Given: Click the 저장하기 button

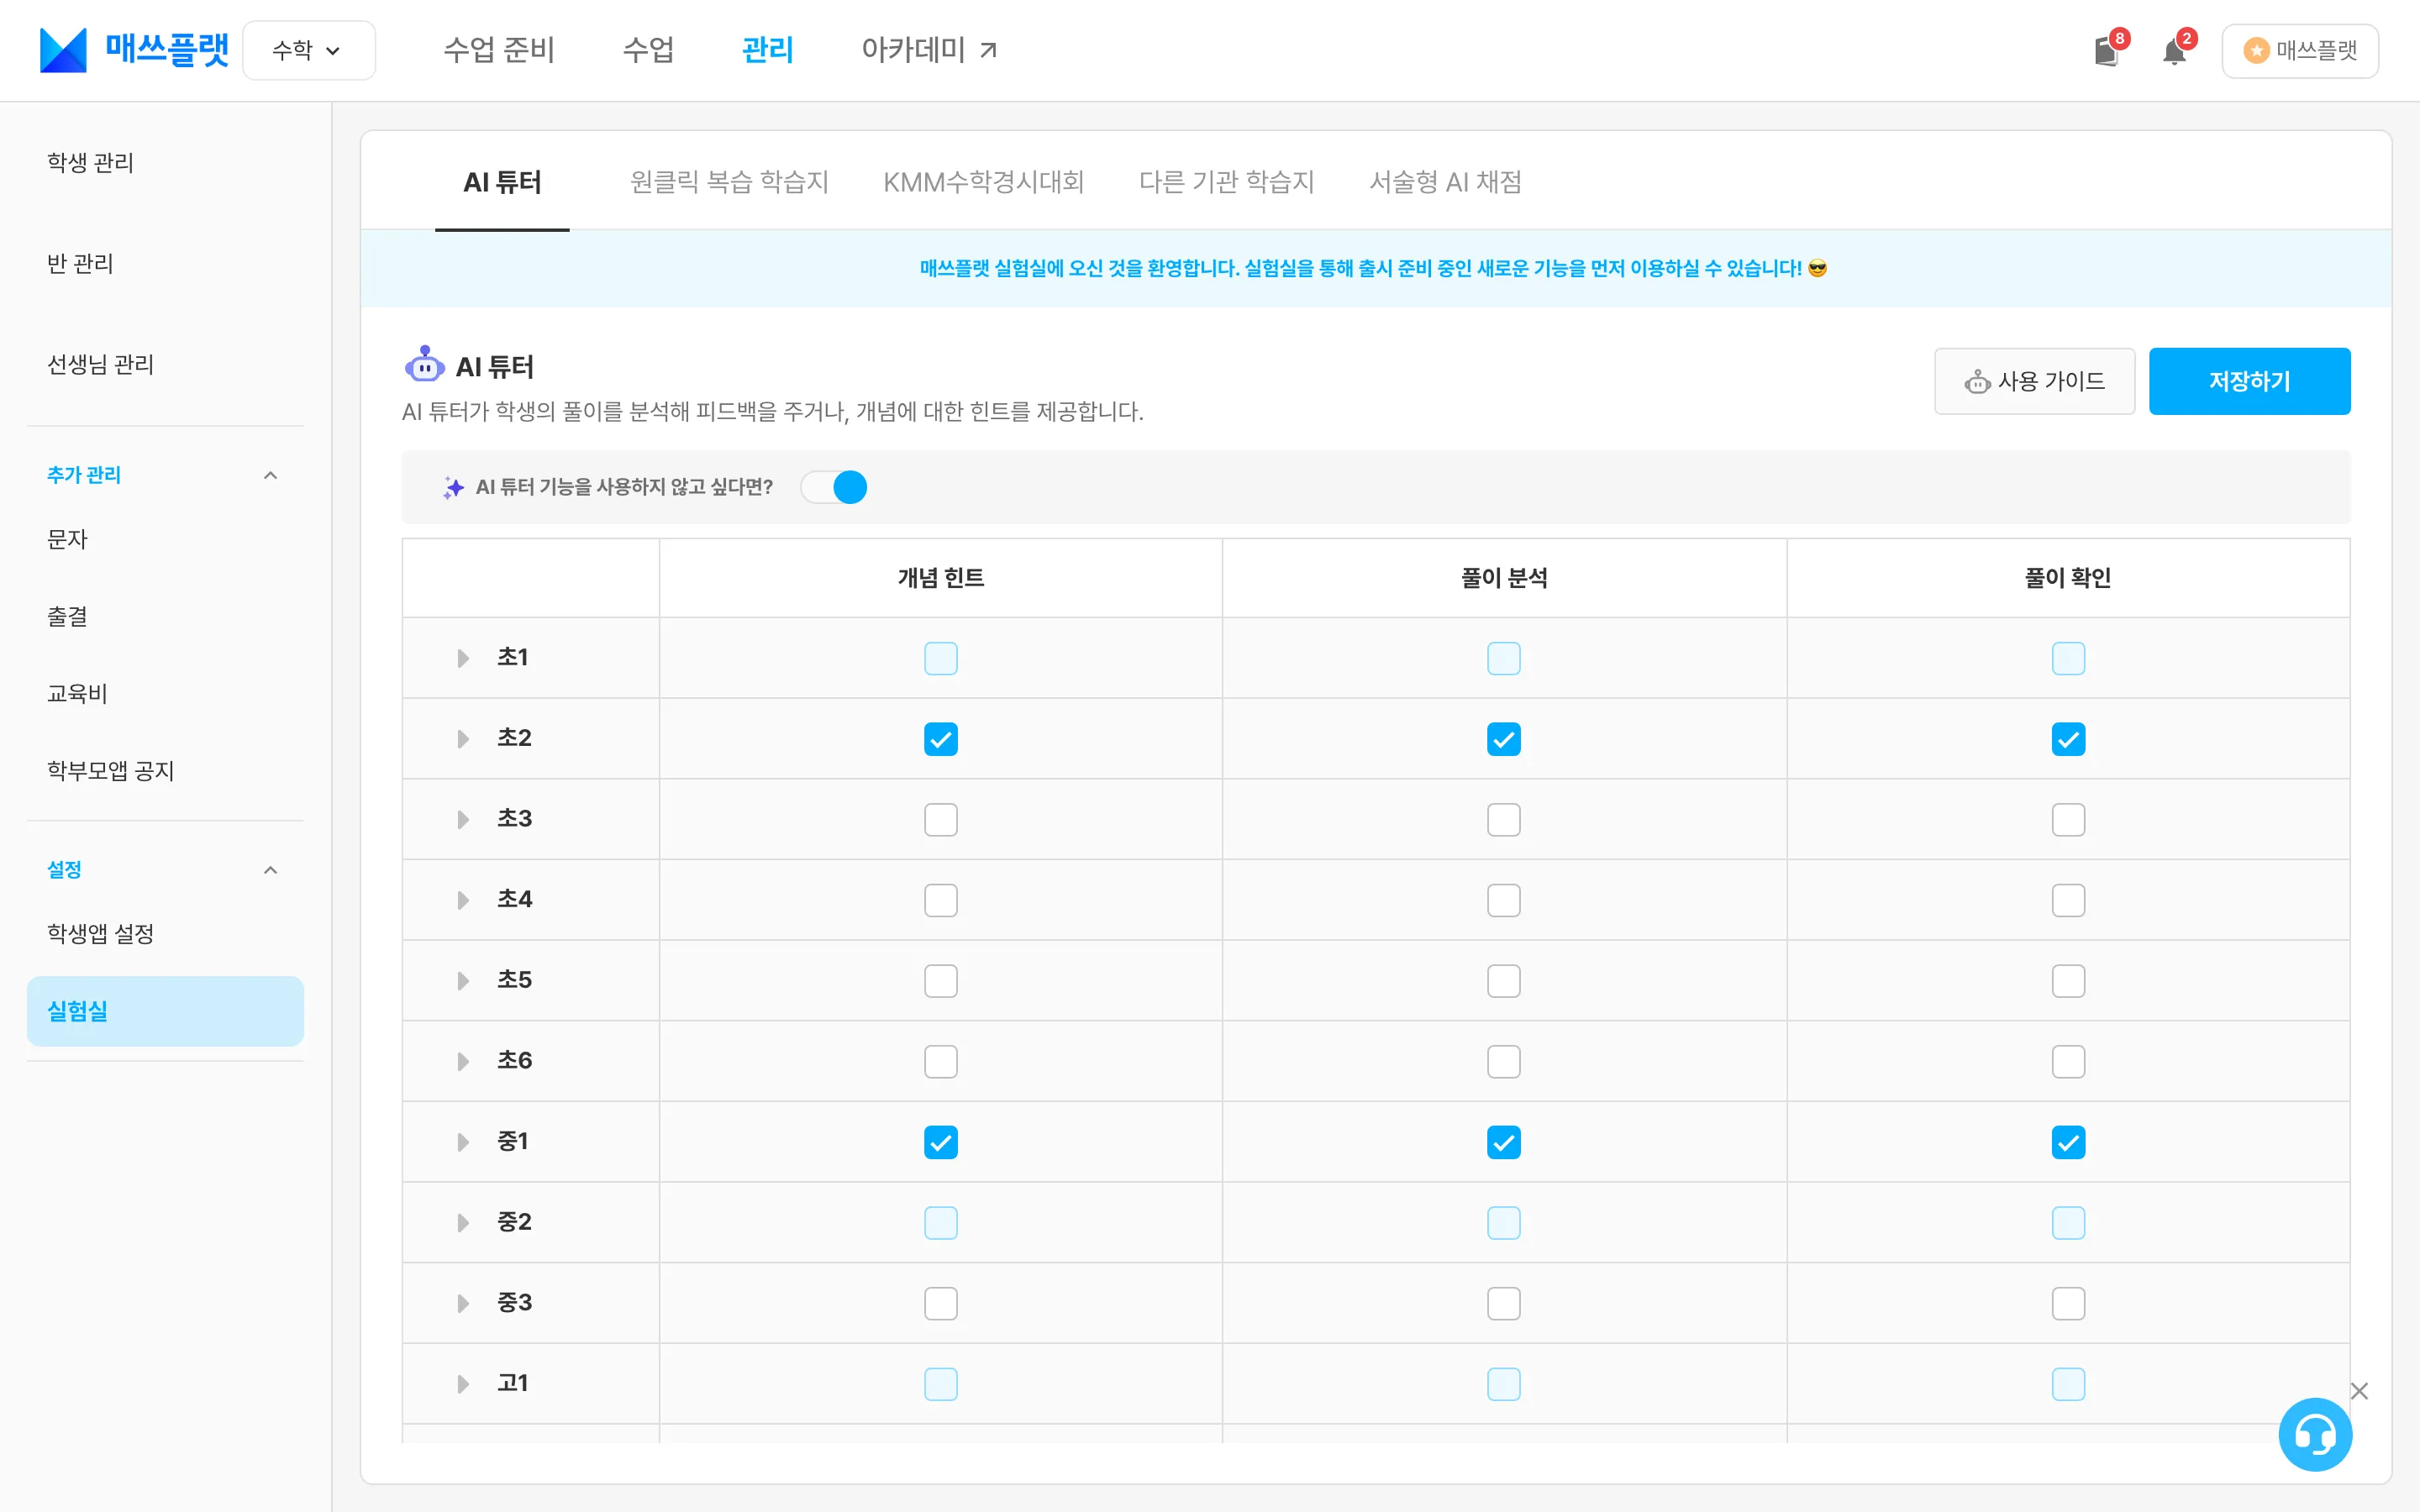Looking at the screenshot, I should point(2249,381).
